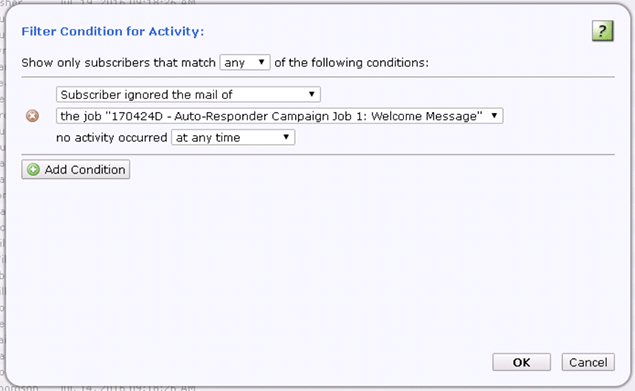This screenshot has width=635, height=391.
Task: Click the "no activity occurred" label
Action: (111, 138)
